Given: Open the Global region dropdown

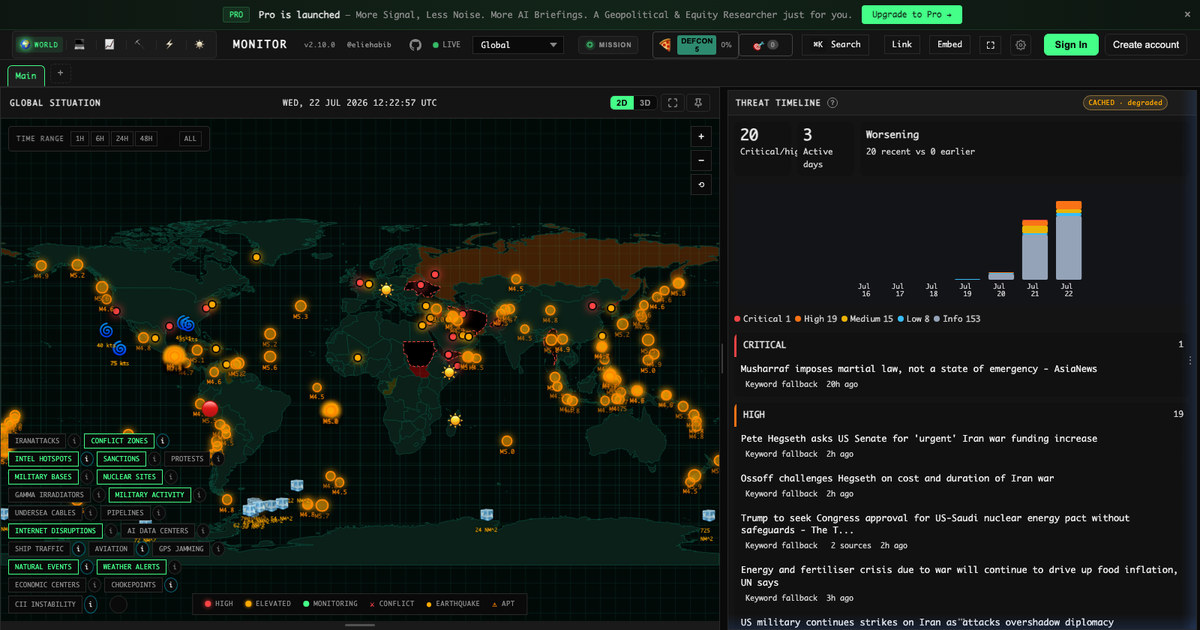Looking at the screenshot, I should (518, 45).
